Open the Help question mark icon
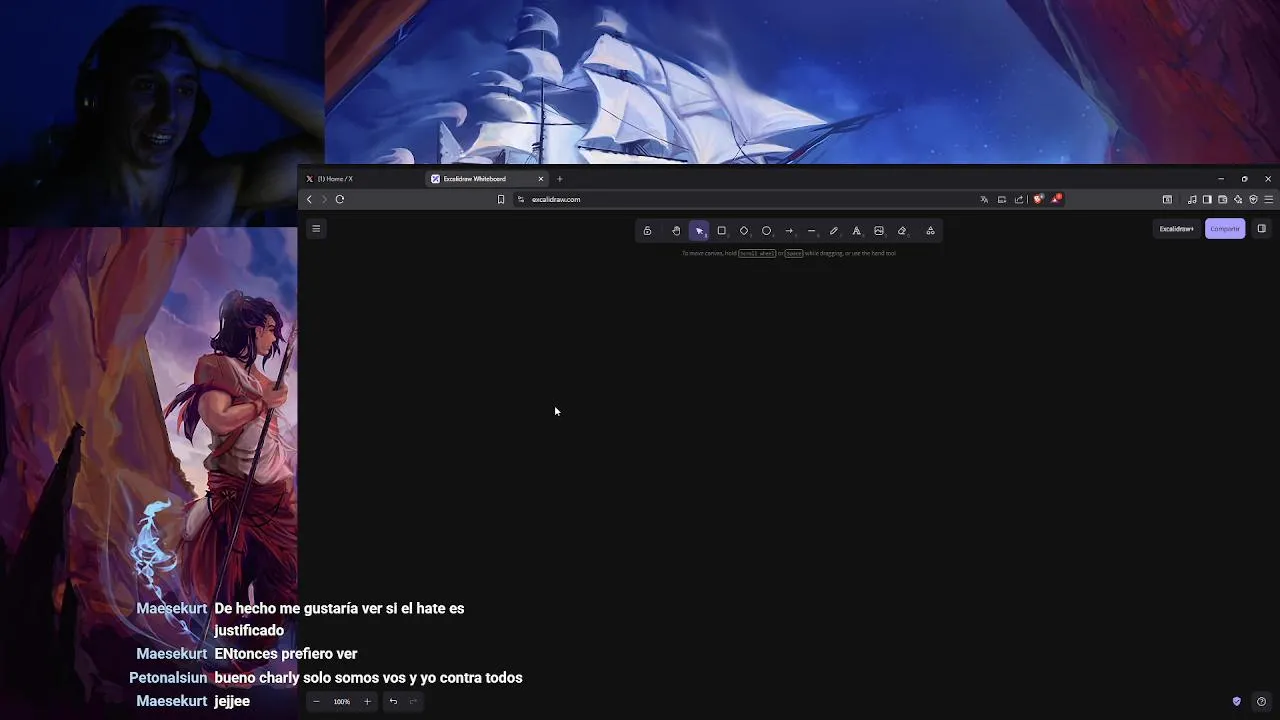Screen dimensions: 1280x720 pos(1261,702)
